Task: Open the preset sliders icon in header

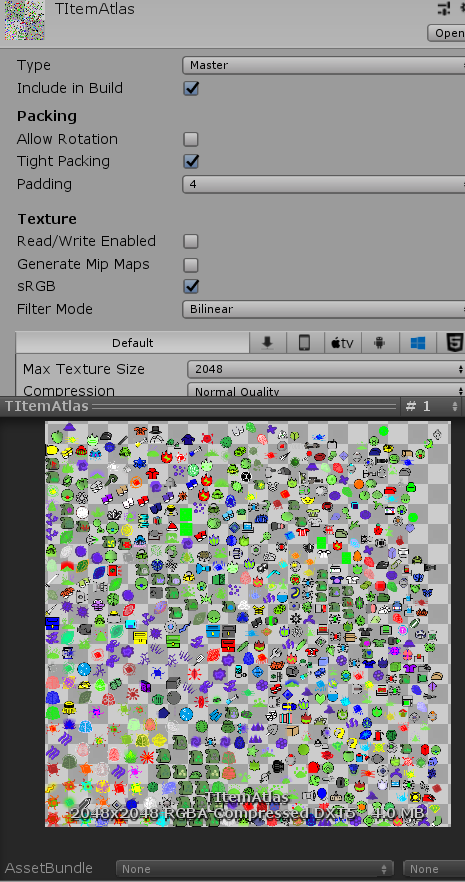Action: (444, 8)
